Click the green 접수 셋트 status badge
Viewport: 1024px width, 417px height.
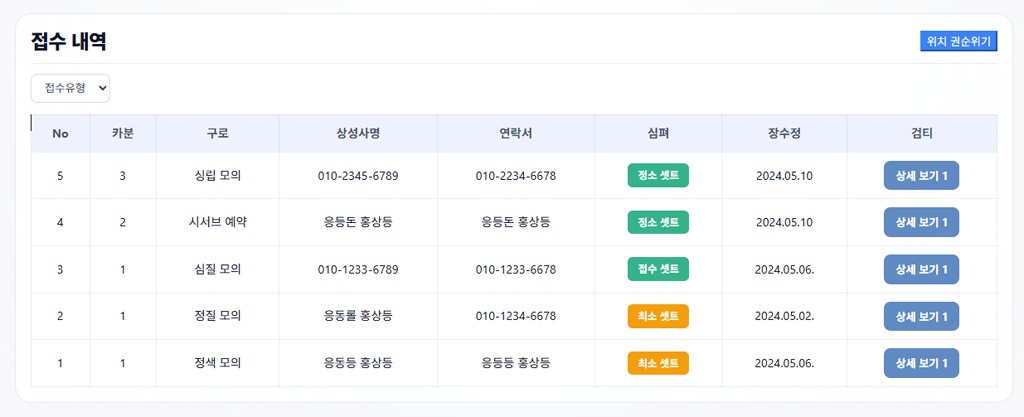(658, 269)
